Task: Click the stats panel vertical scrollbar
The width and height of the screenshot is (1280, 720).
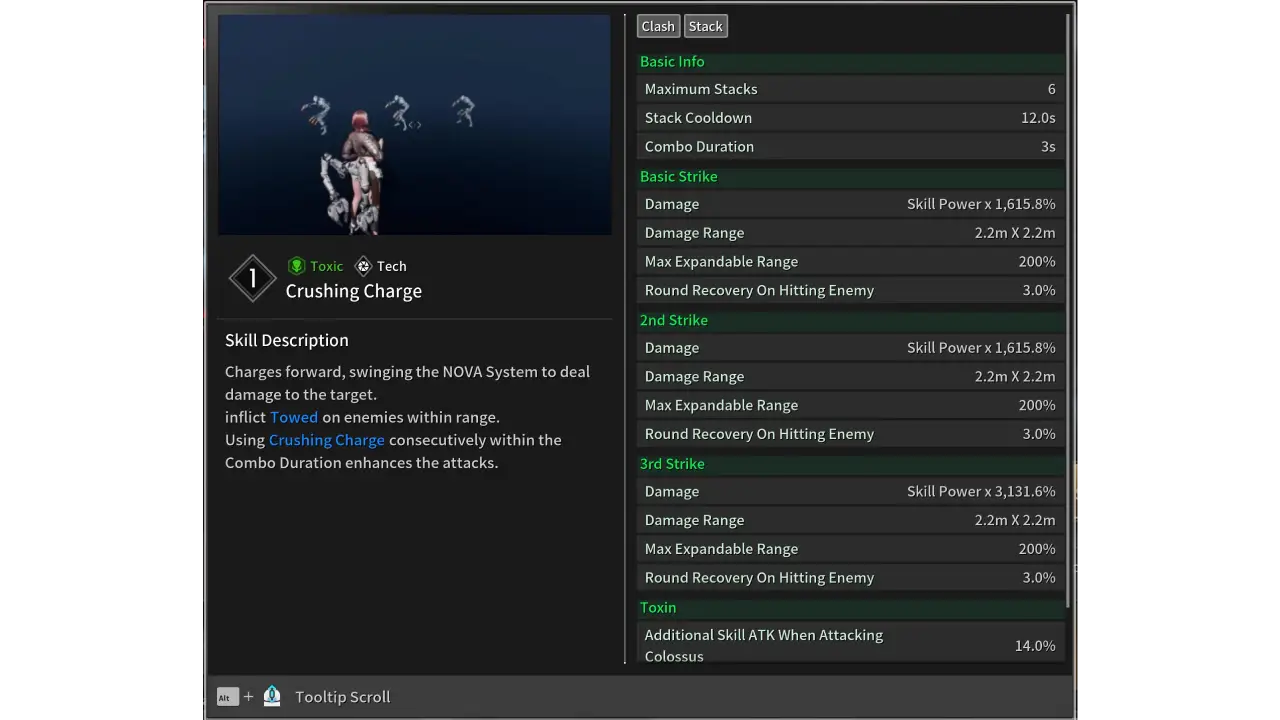Action: pos(1069,300)
